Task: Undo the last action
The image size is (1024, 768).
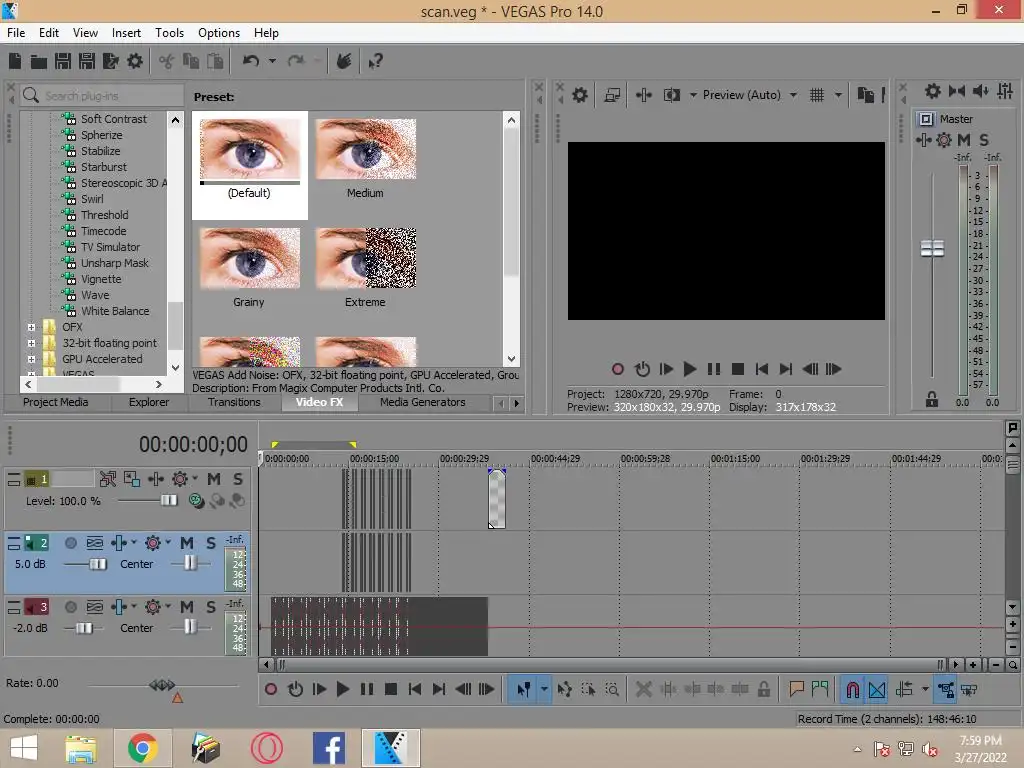Action: [251, 61]
